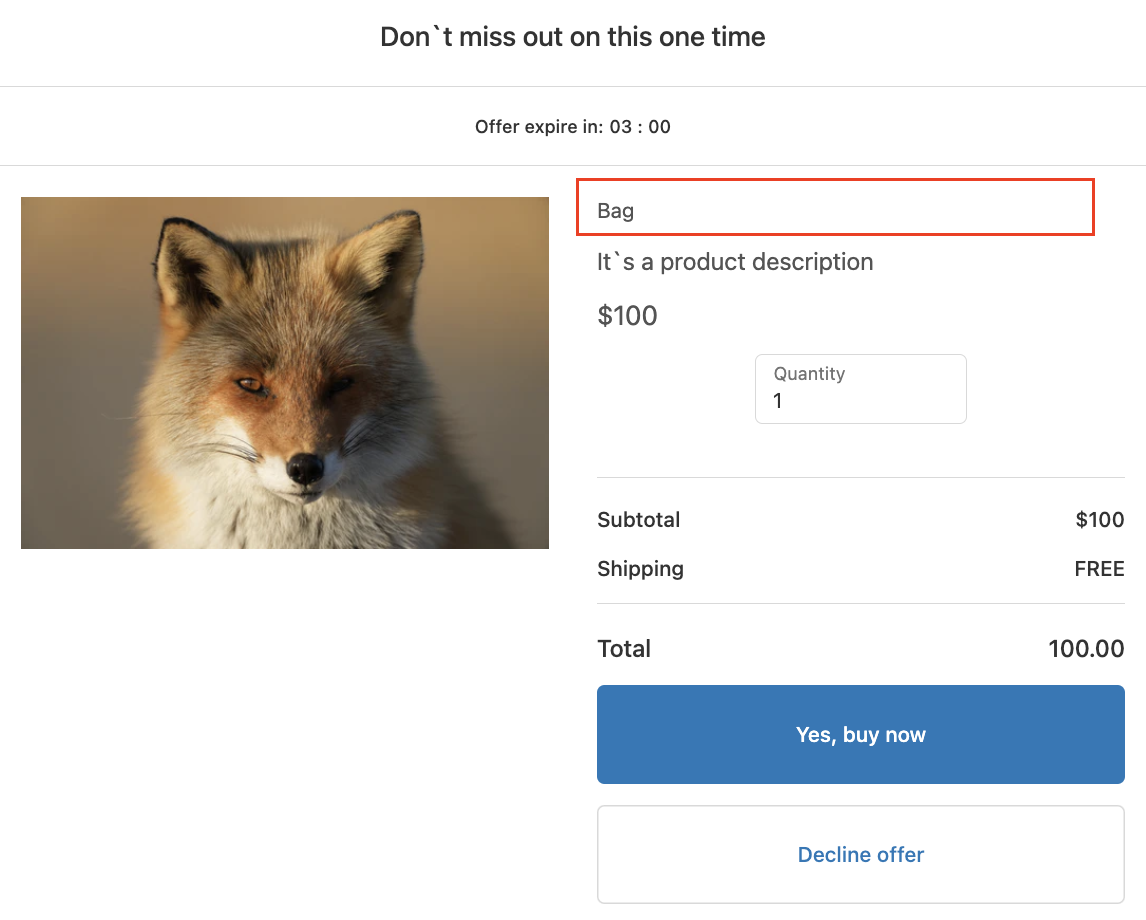Click the fox's black nose in the photo
The width and height of the screenshot is (1146, 920).
pos(305,467)
